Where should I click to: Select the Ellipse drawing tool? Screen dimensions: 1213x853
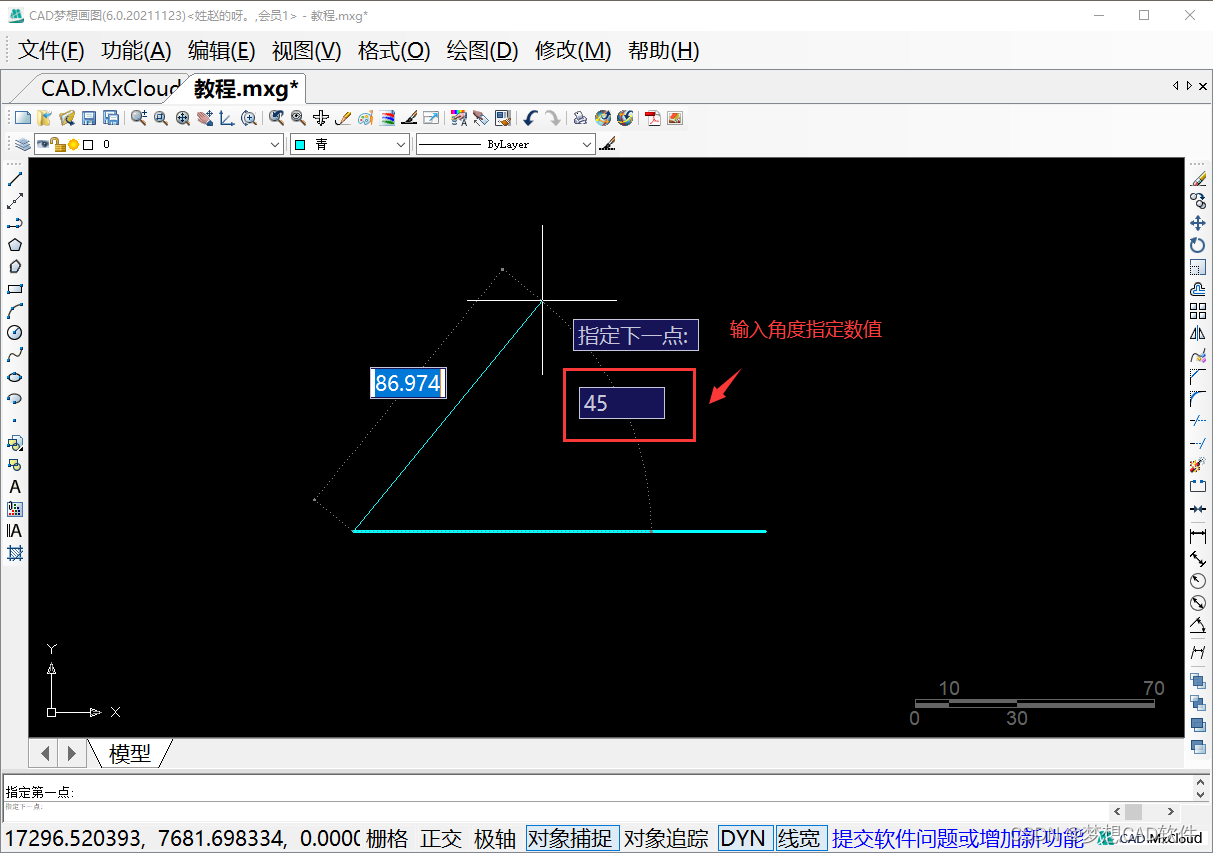click(x=15, y=377)
